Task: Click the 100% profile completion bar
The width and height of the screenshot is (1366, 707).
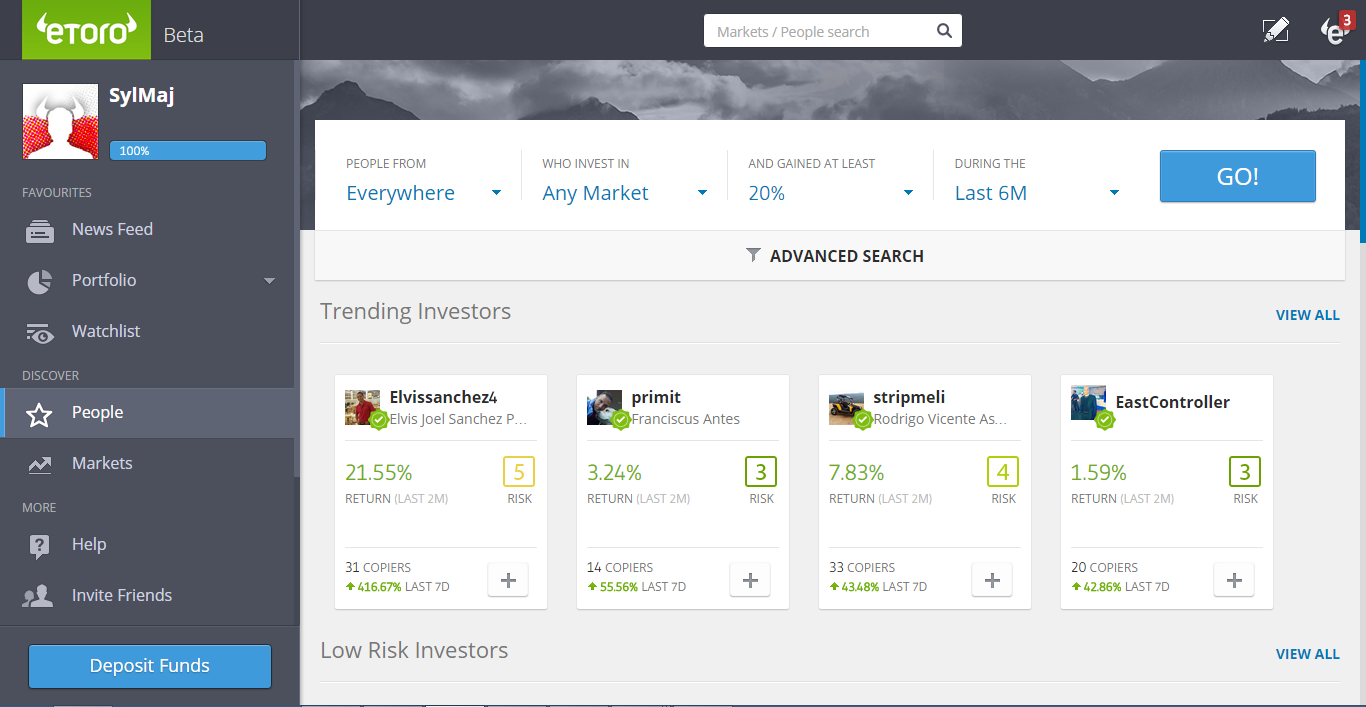Action: [188, 151]
